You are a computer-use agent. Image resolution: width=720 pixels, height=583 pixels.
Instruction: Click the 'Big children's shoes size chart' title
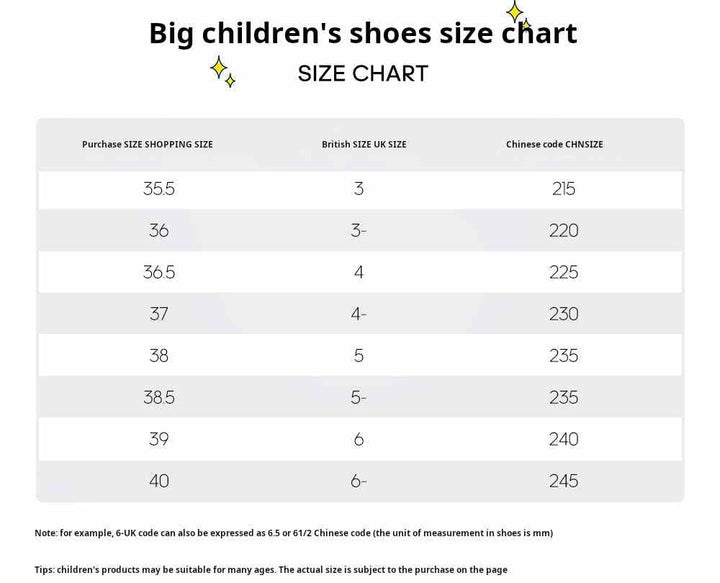click(x=362, y=33)
